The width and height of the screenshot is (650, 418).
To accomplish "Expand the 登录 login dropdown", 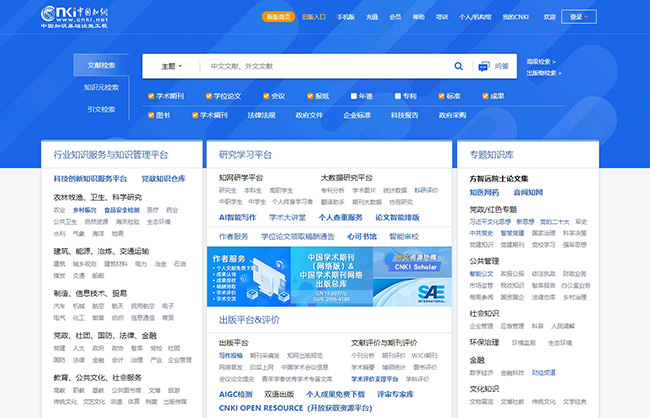I will pyautogui.click(x=579, y=17).
